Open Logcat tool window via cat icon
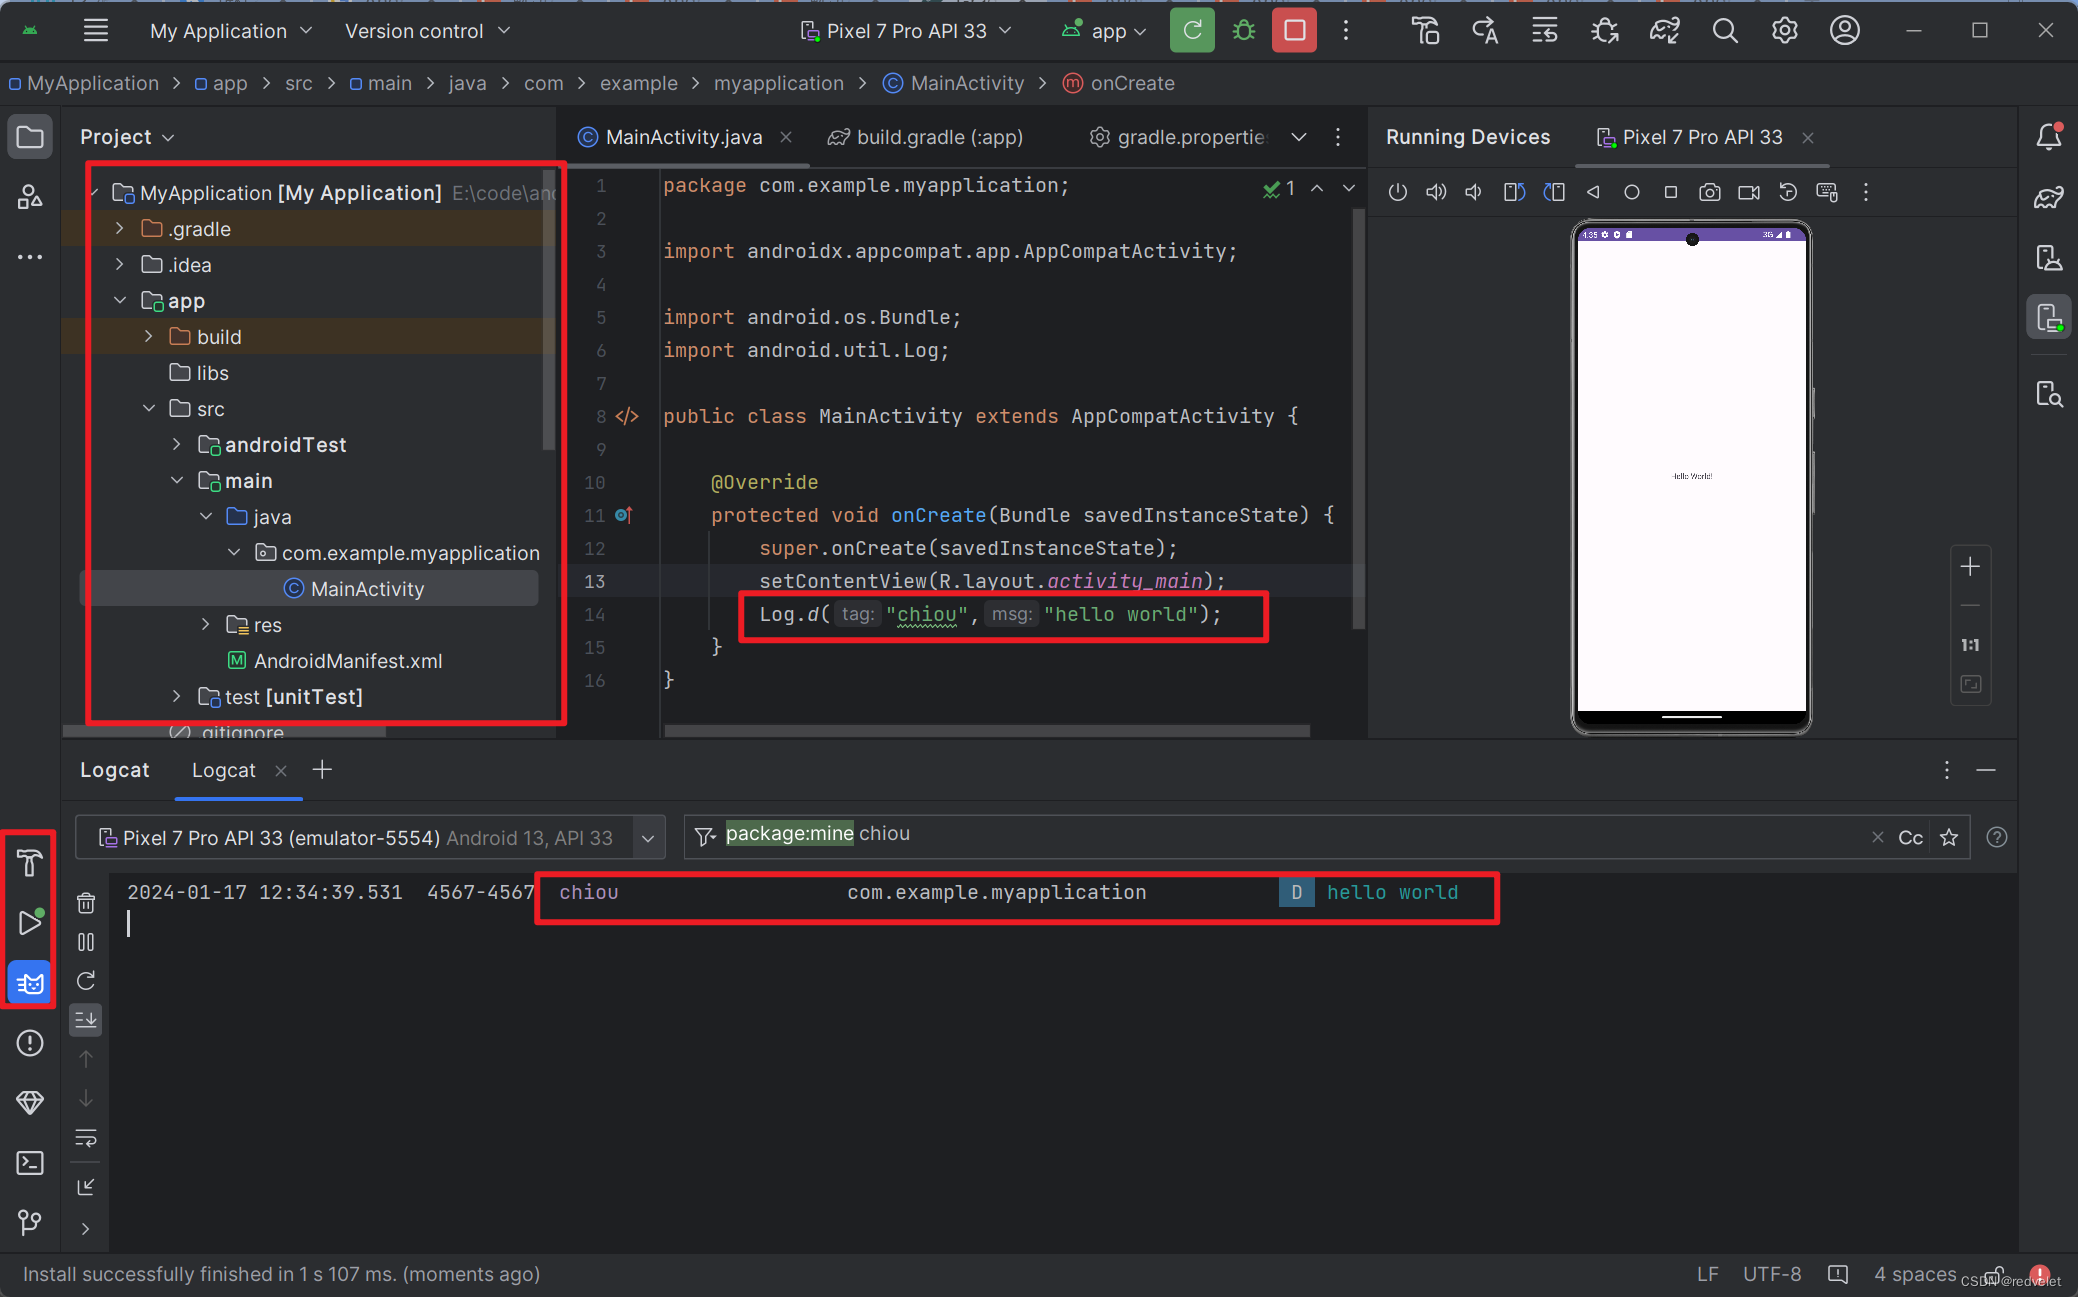The height and width of the screenshot is (1297, 2078). click(x=29, y=982)
